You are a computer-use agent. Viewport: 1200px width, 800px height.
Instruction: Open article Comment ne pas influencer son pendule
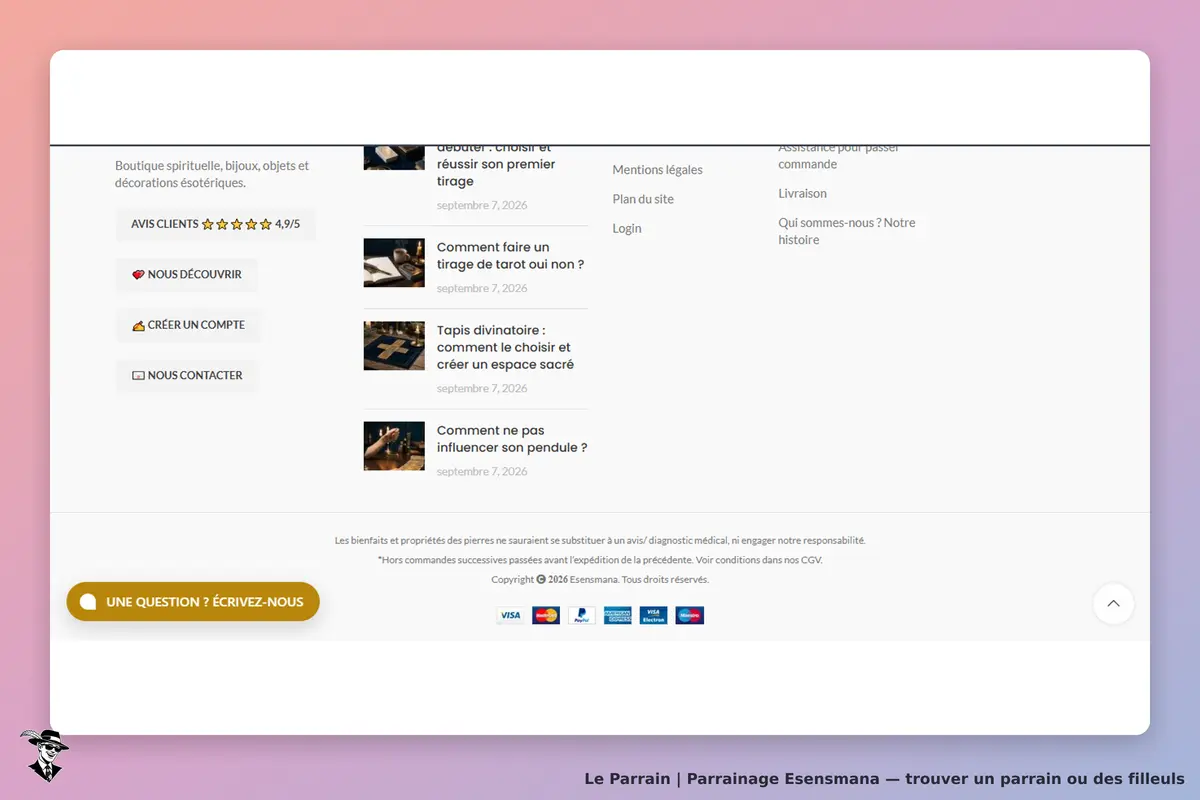point(512,439)
